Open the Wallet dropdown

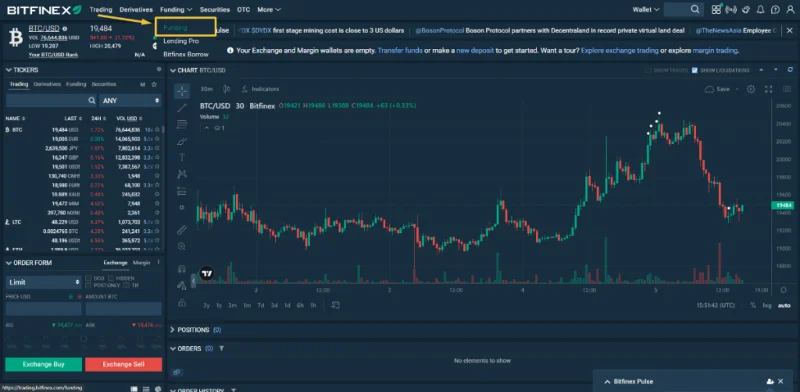(646, 9)
